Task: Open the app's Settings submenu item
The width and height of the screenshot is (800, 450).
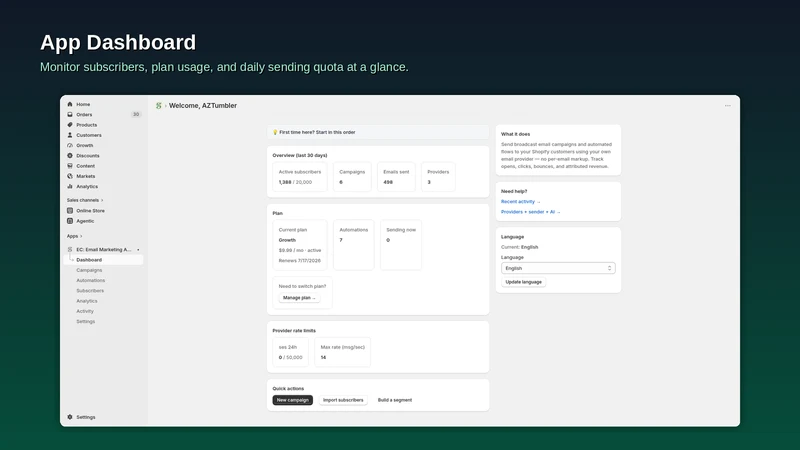Action: [86, 321]
